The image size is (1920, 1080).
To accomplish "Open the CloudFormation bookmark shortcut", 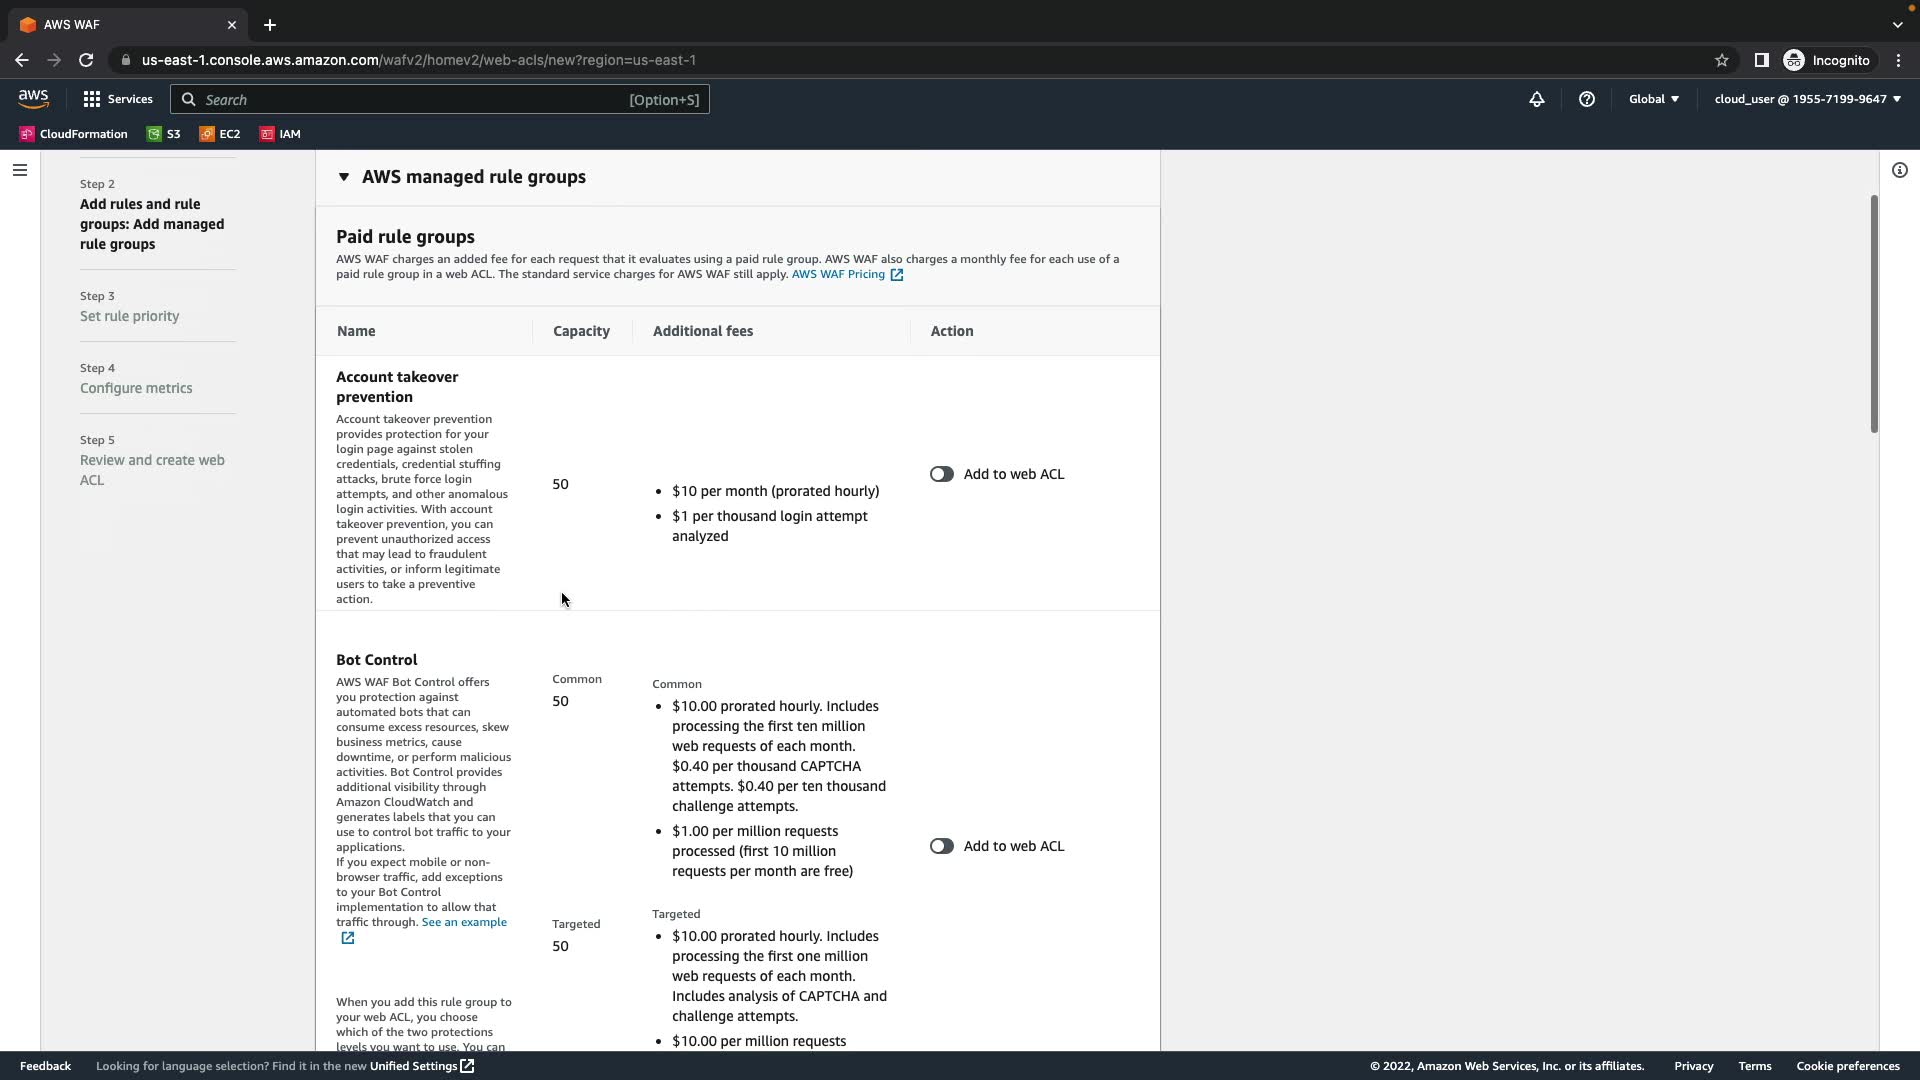I will coord(74,134).
